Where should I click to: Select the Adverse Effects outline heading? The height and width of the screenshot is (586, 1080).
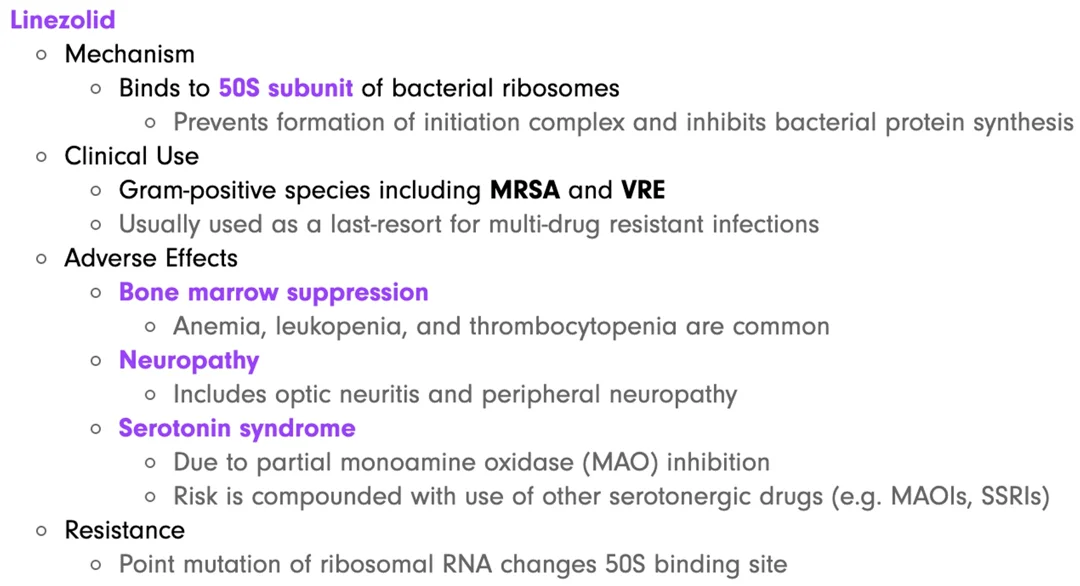[x=151, y=258]
